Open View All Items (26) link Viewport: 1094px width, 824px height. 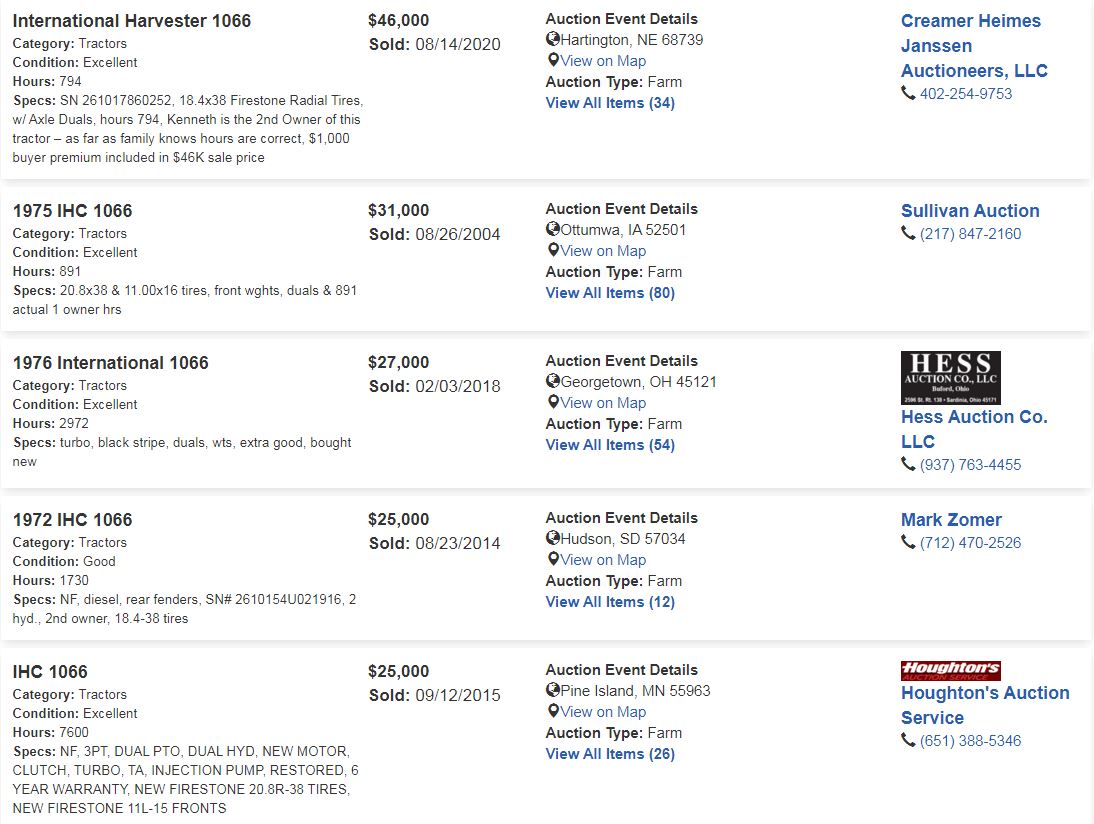coord(610,754)
